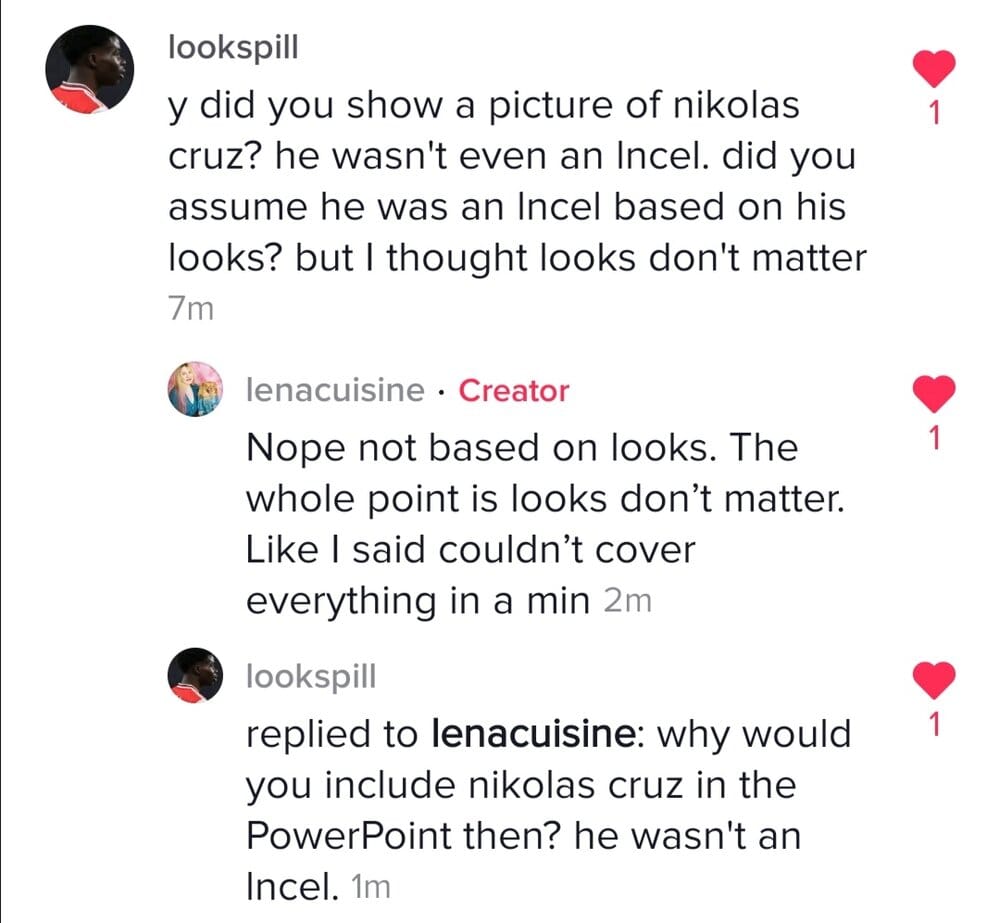The width and height of the screenshot is (1000, 923).
Task: Click the 1m timestamp on the last reply
Action: click(369, 886)
